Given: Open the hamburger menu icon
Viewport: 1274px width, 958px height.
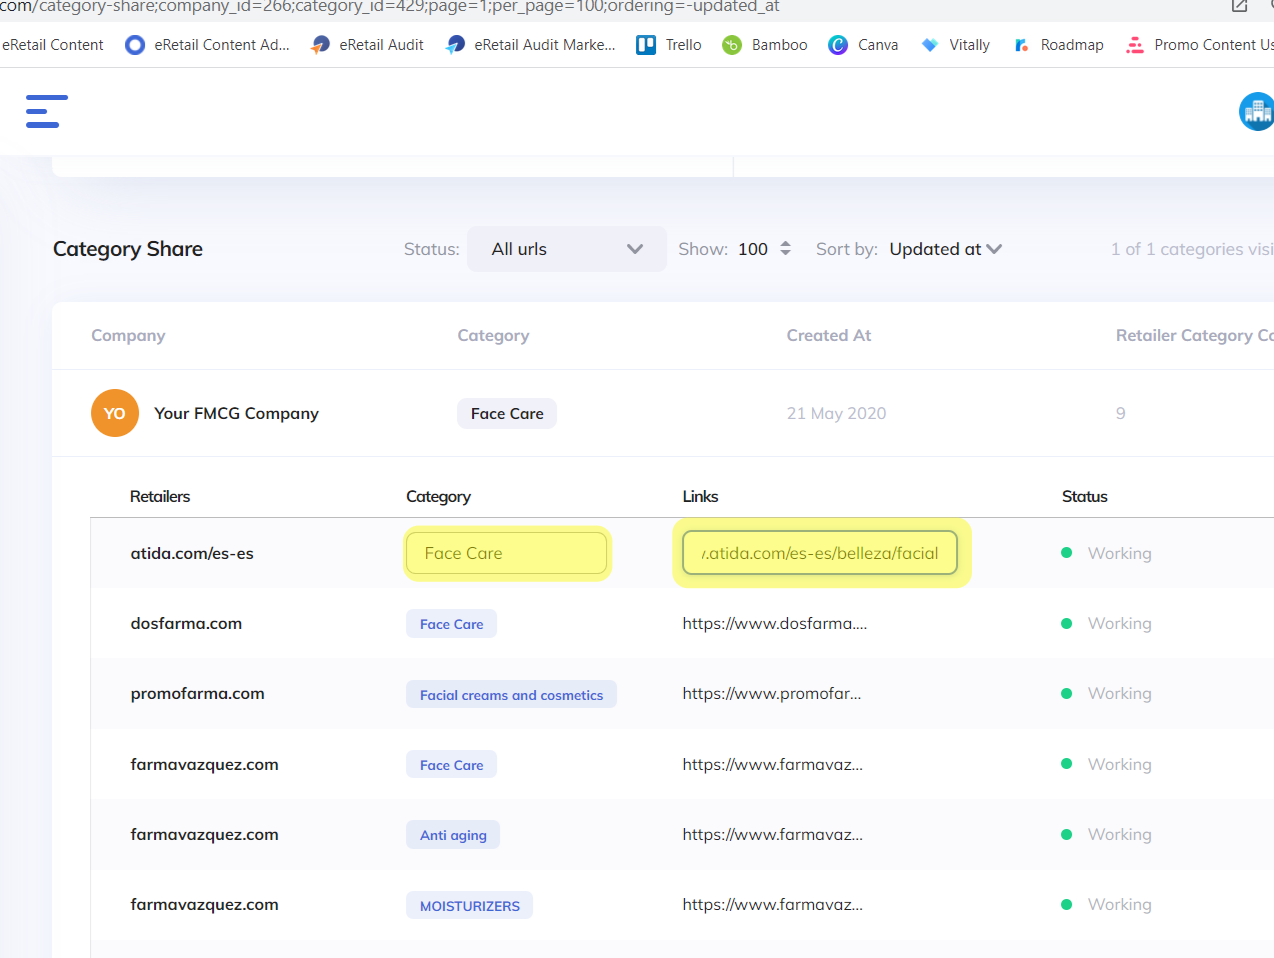Looking at the screenshot, I should point(46,111).
